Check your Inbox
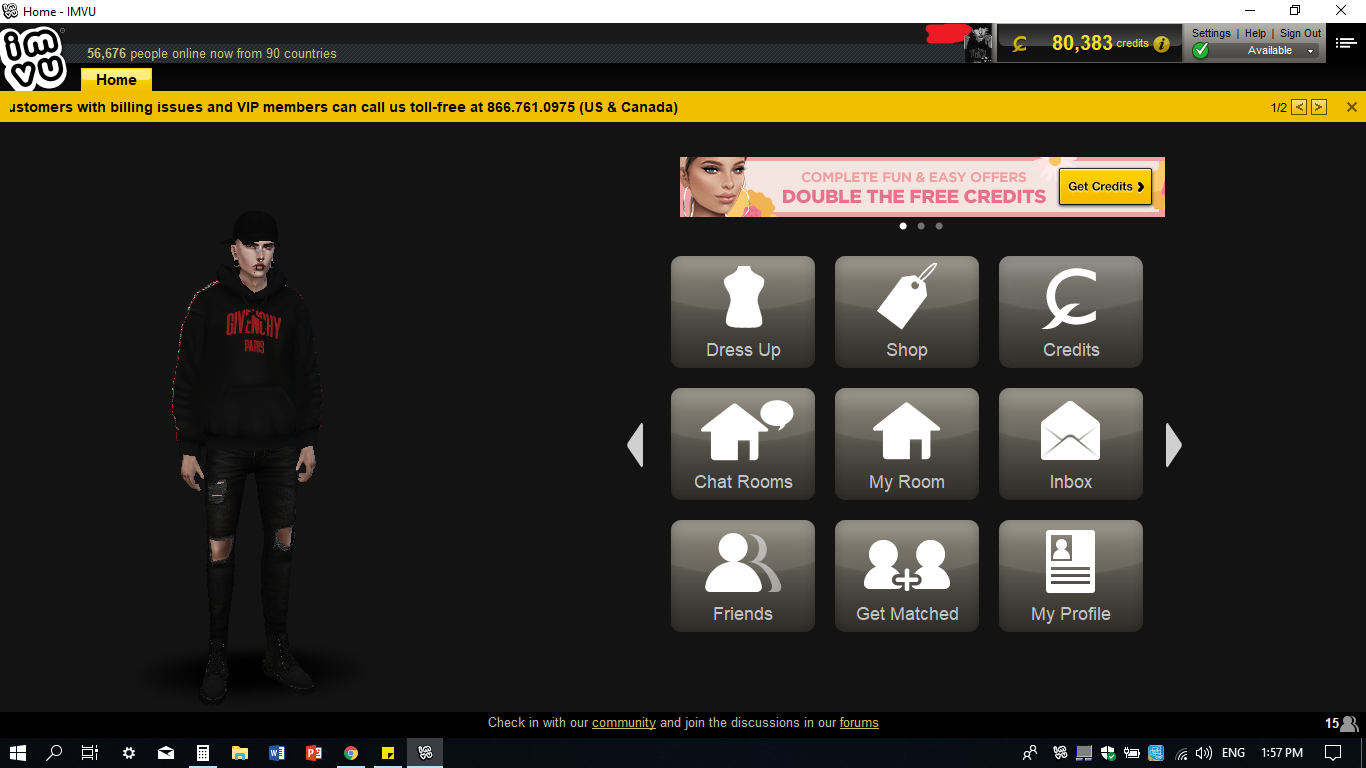Screen dimensions: 1366x768 point(1070,443)
